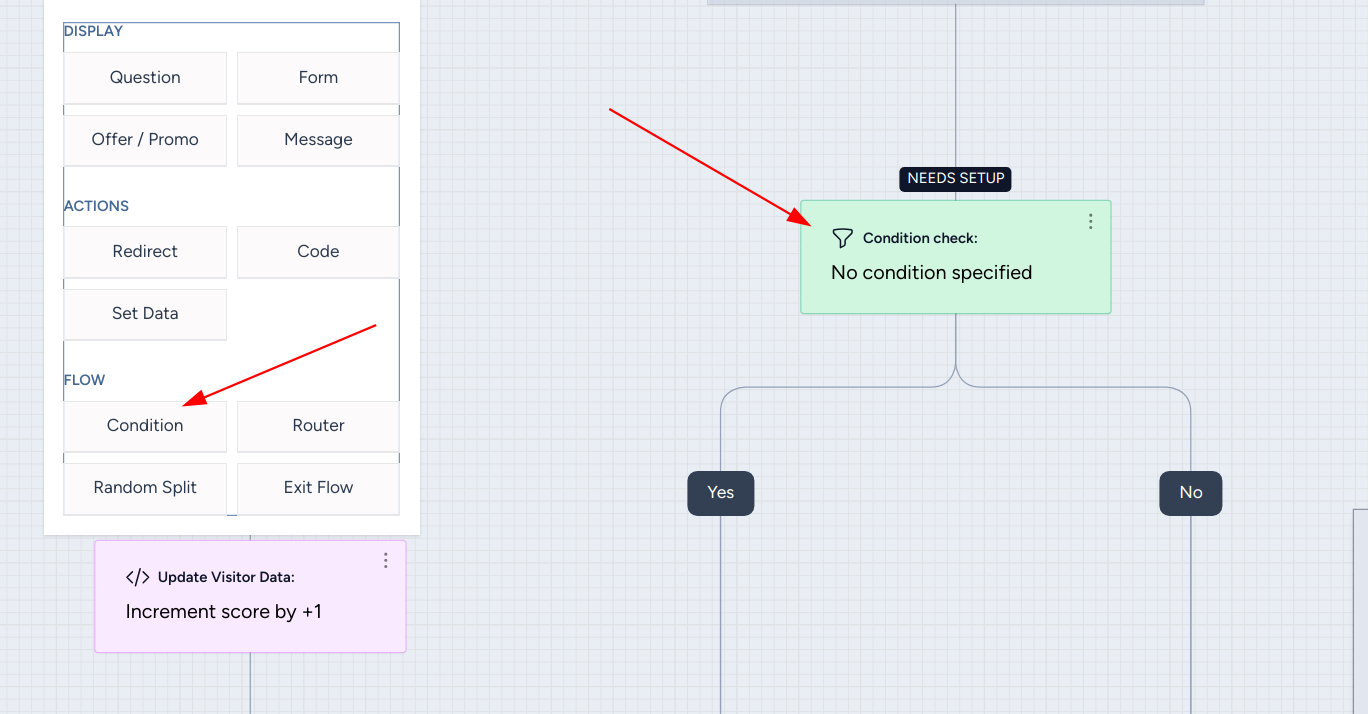
Task: Select the Router flow step
Action: pos(318,426)
